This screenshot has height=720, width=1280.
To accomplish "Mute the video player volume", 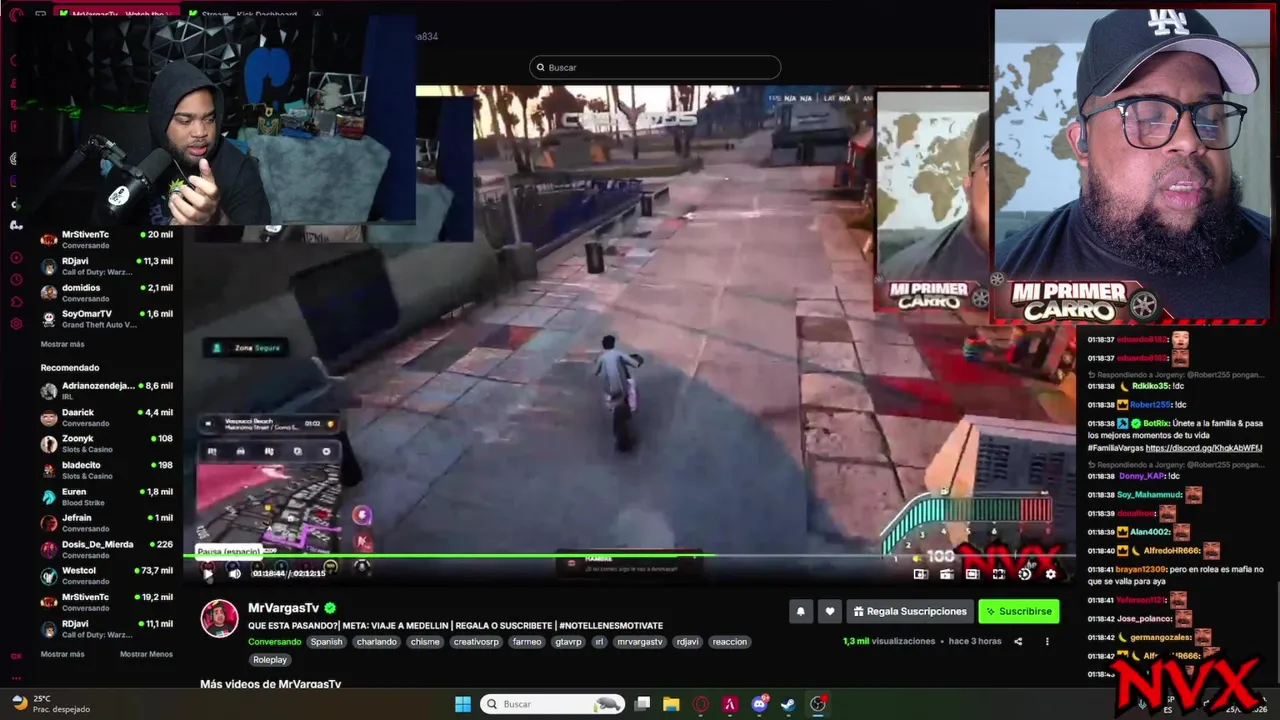I will 234,574.
